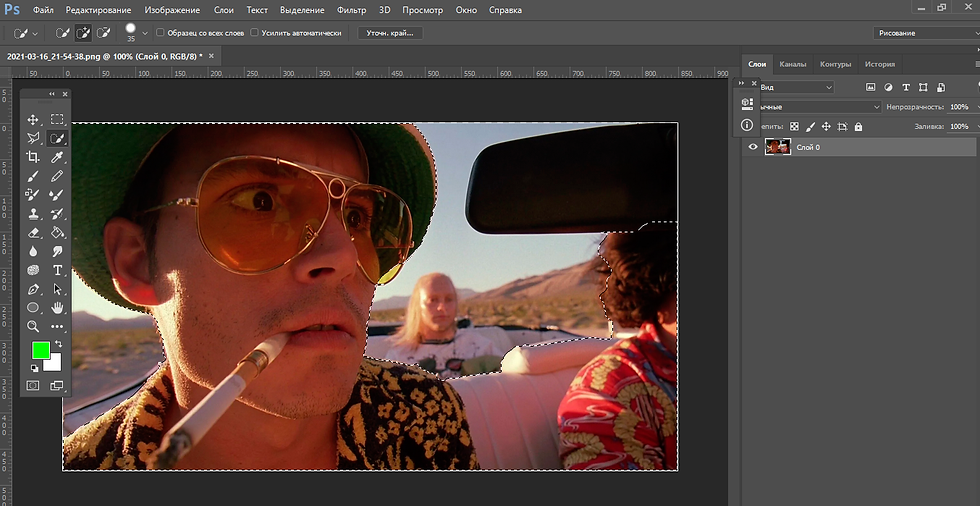Image resolution: width=980 pixels, height=506 pixels.
Task: Select the Horizontal Type tool
Action: click(57, 270)
